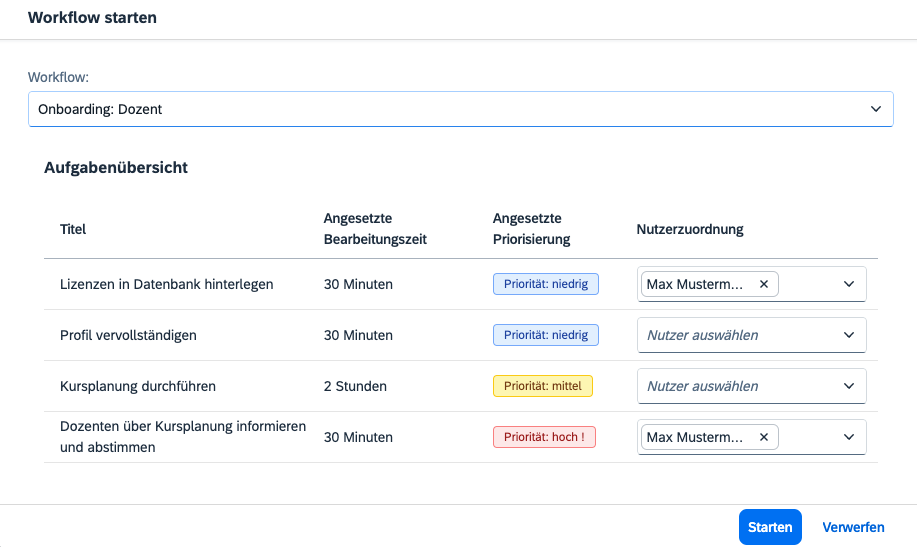Click Priorität: niedrig badge in Profil row
This screenshot has height=547, width=917.
(546, 335)
